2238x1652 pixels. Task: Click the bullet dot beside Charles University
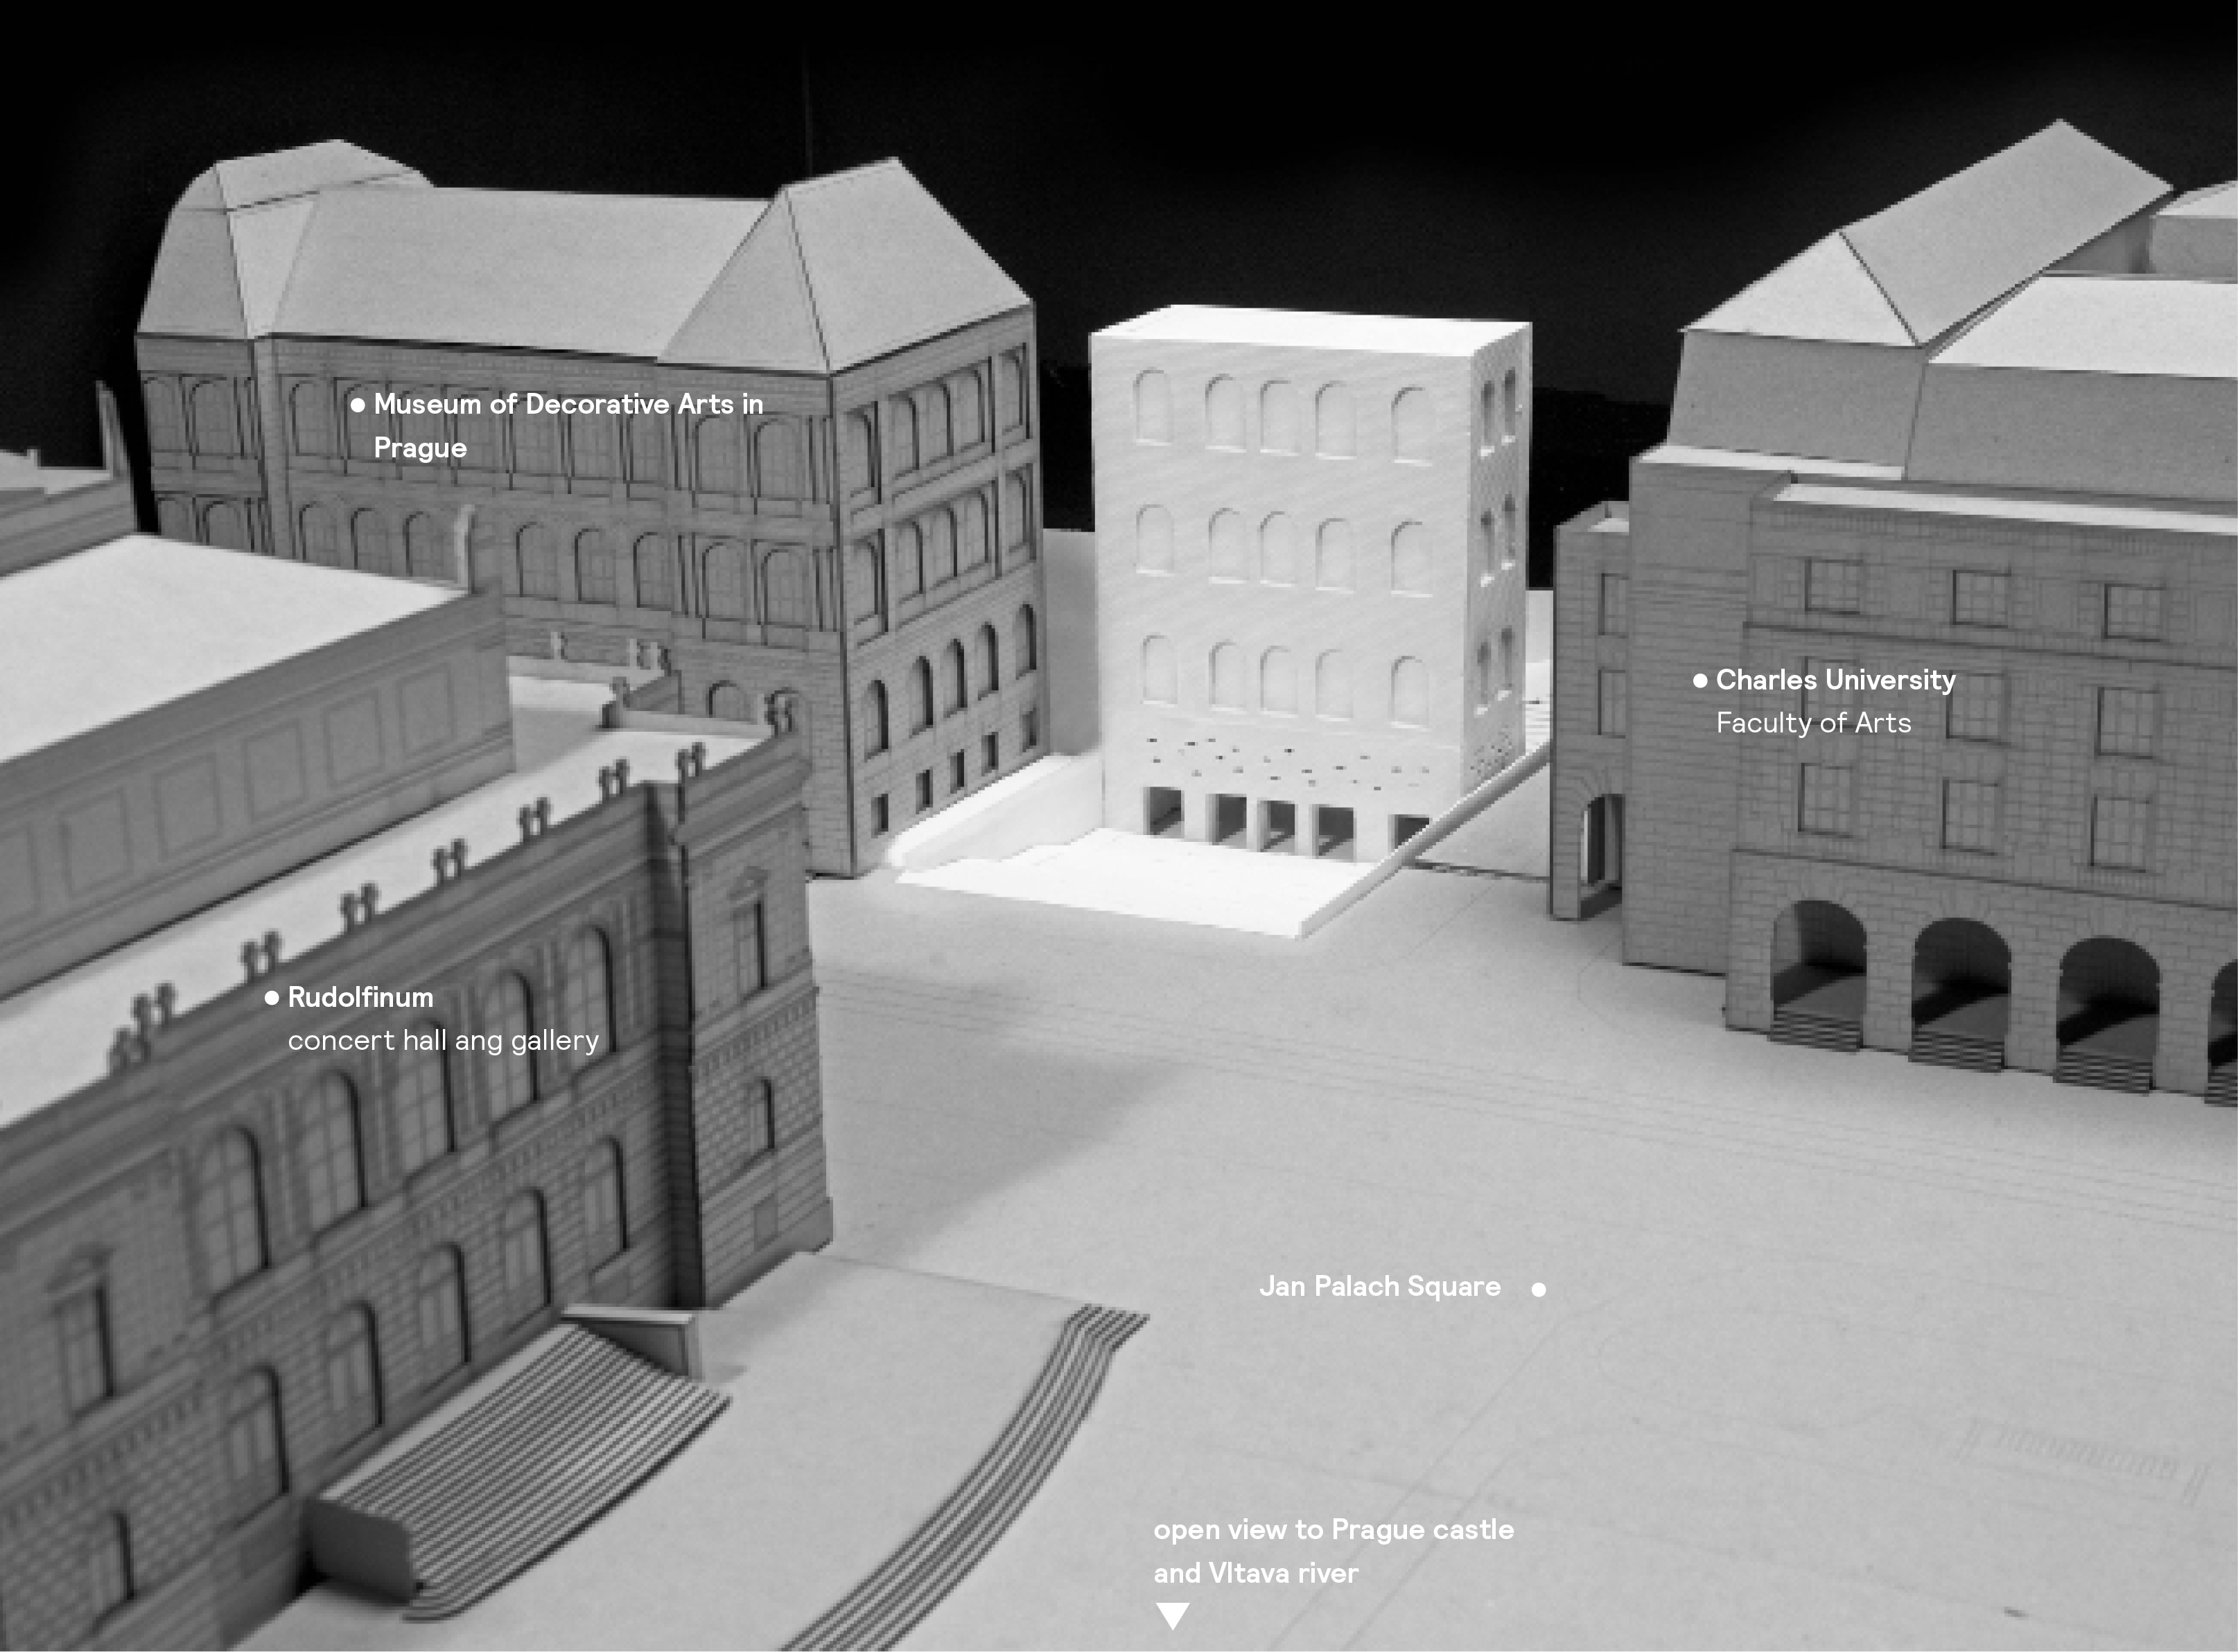coord(1700,681)
